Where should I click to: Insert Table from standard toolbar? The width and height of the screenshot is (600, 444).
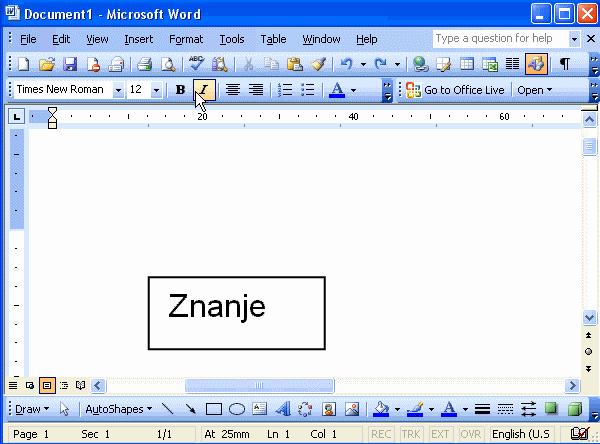coord(467,64)
